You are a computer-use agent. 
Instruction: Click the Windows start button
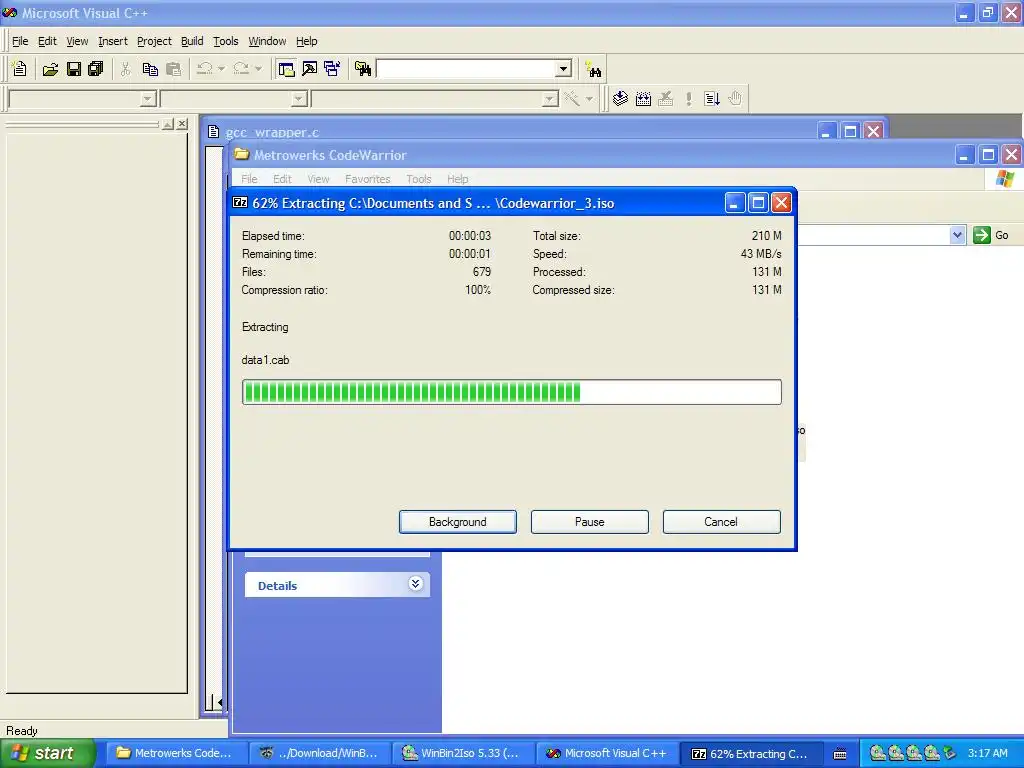click(47, 754)
